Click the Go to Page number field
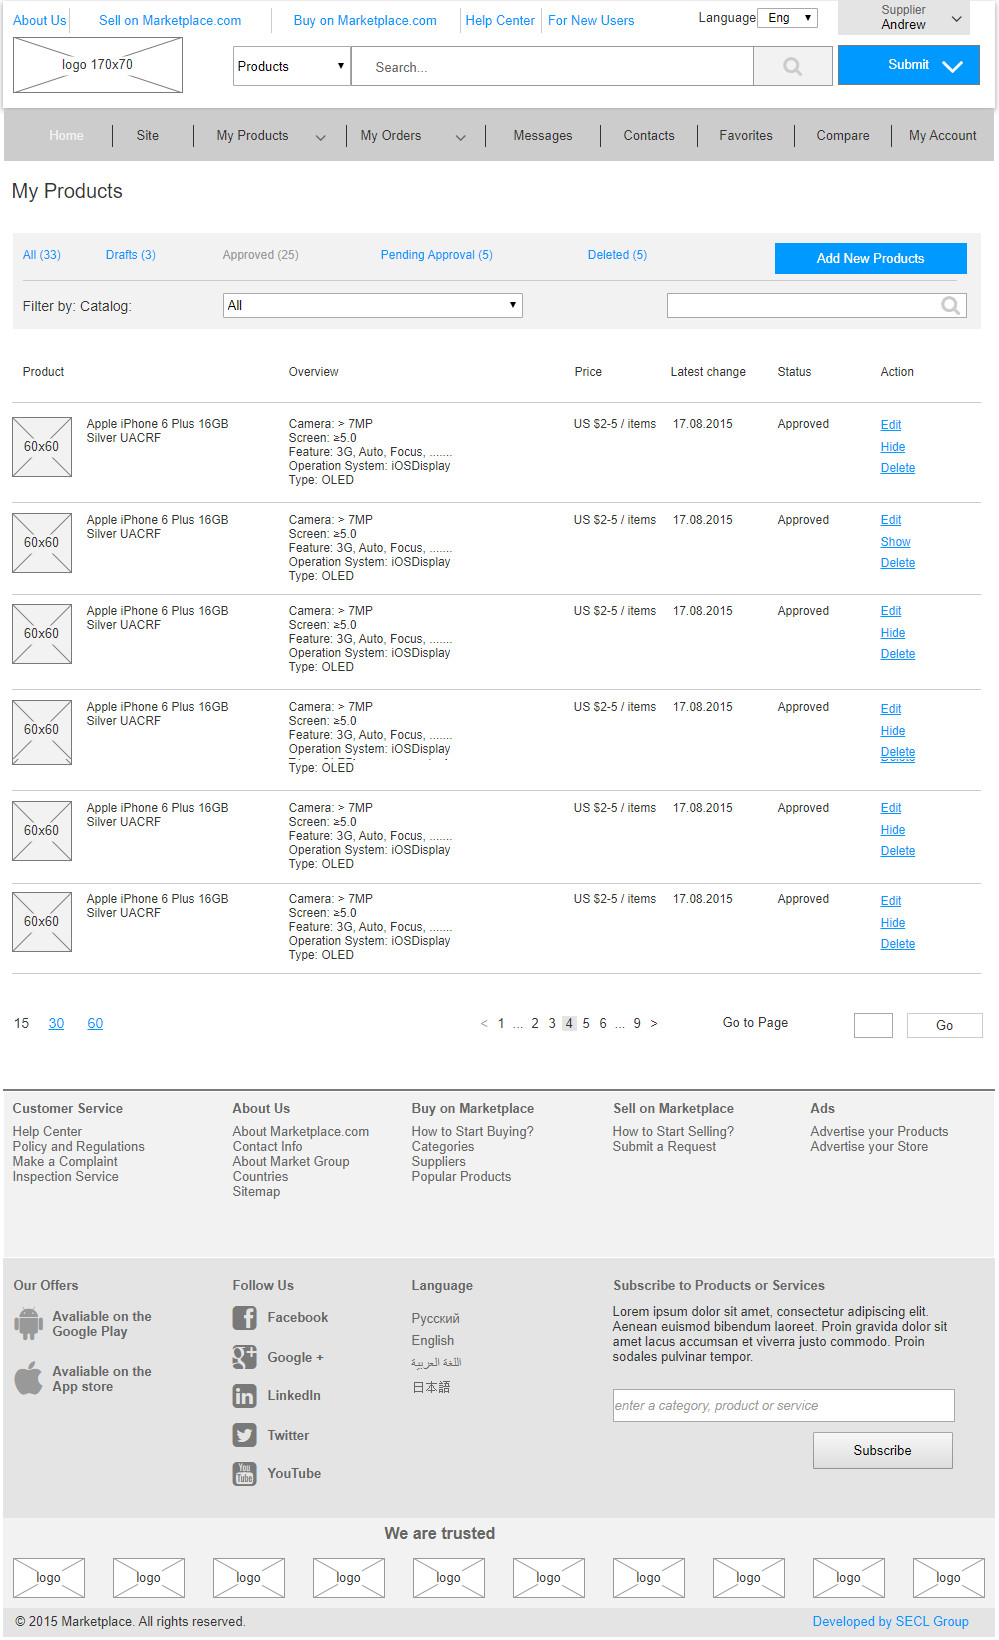999x1640 pixels. (873, 1025)
